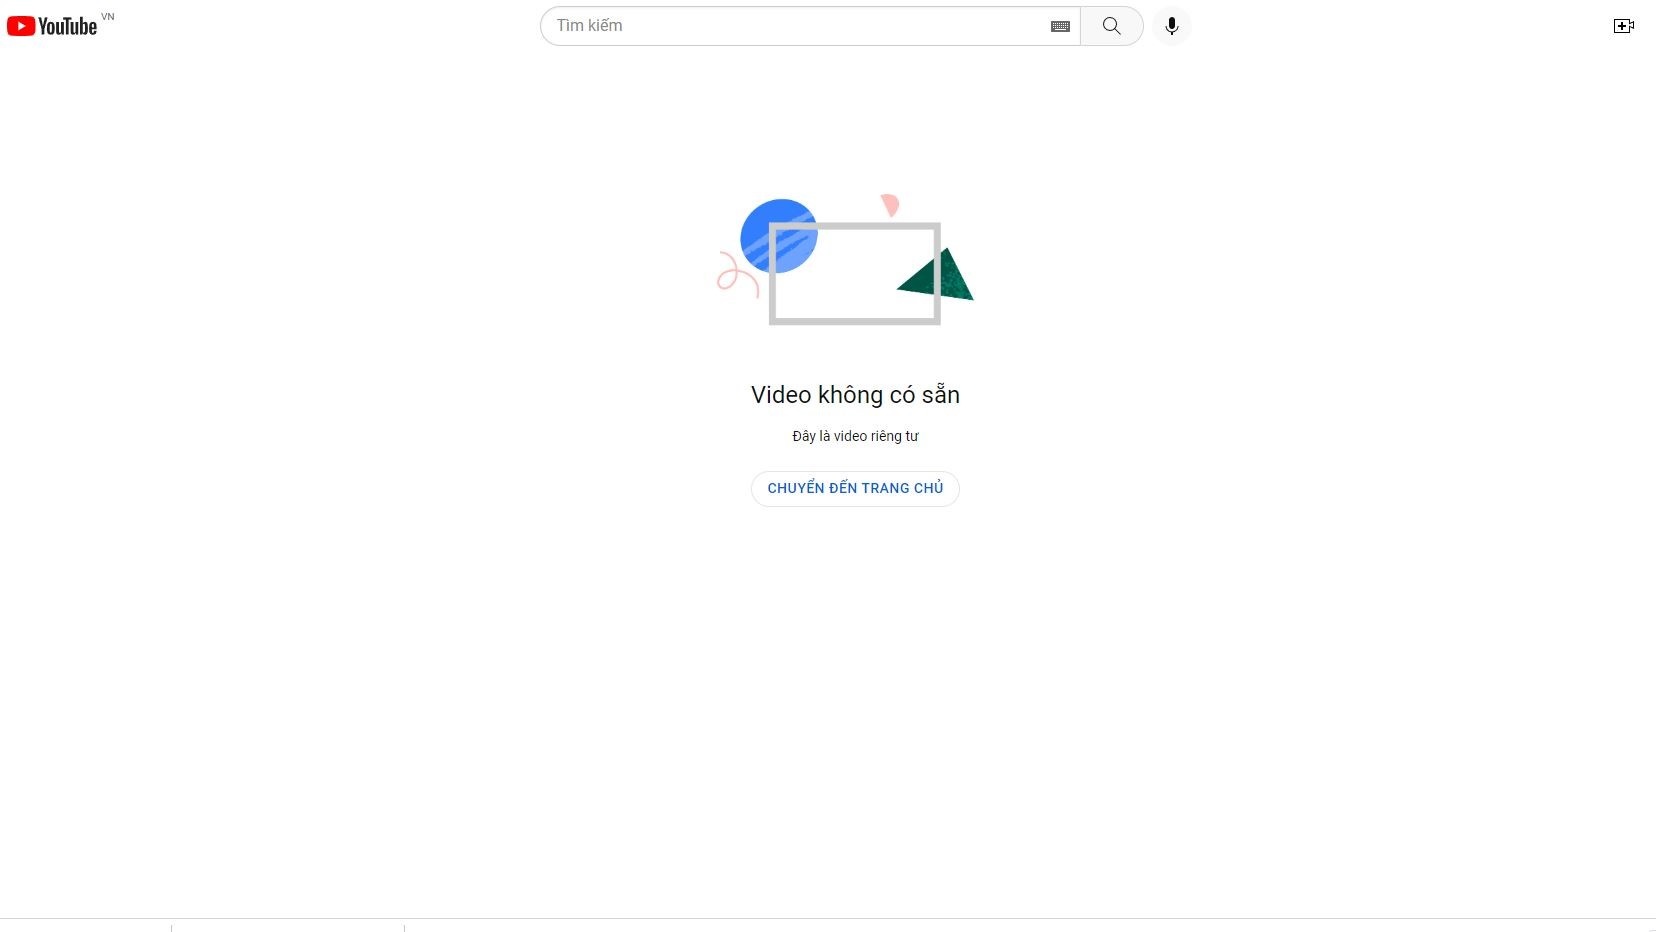The height and width of the screenshot is (932, 1656).
Task: Click the pink leaf shape above frame
Action: coord(889,205)
